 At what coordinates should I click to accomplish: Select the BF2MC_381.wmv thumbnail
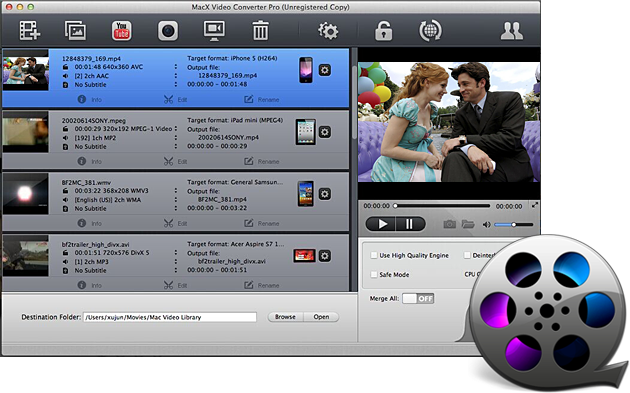click(x=25, y=194)
